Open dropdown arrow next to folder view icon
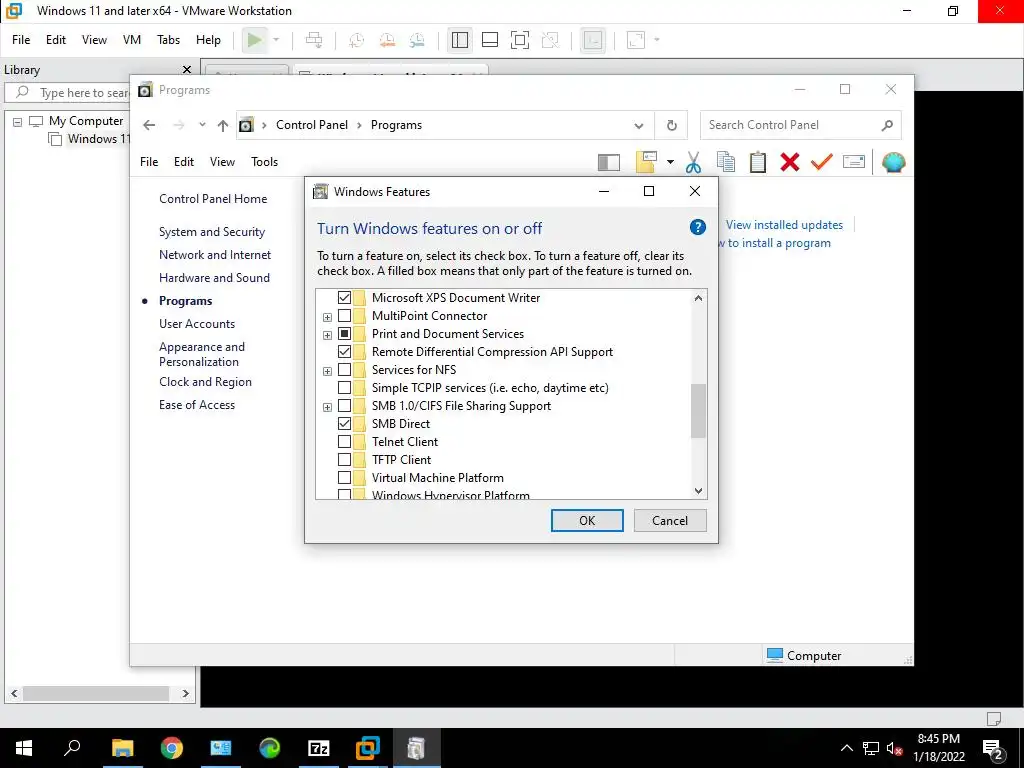1024x768 pixels. click(x=670, y=162)
